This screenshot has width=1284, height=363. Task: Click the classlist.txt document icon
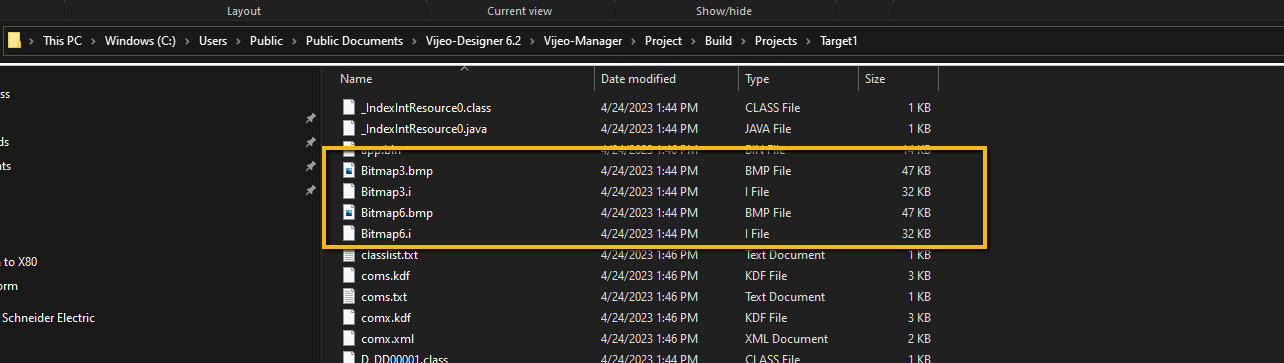tap(348, 255)
